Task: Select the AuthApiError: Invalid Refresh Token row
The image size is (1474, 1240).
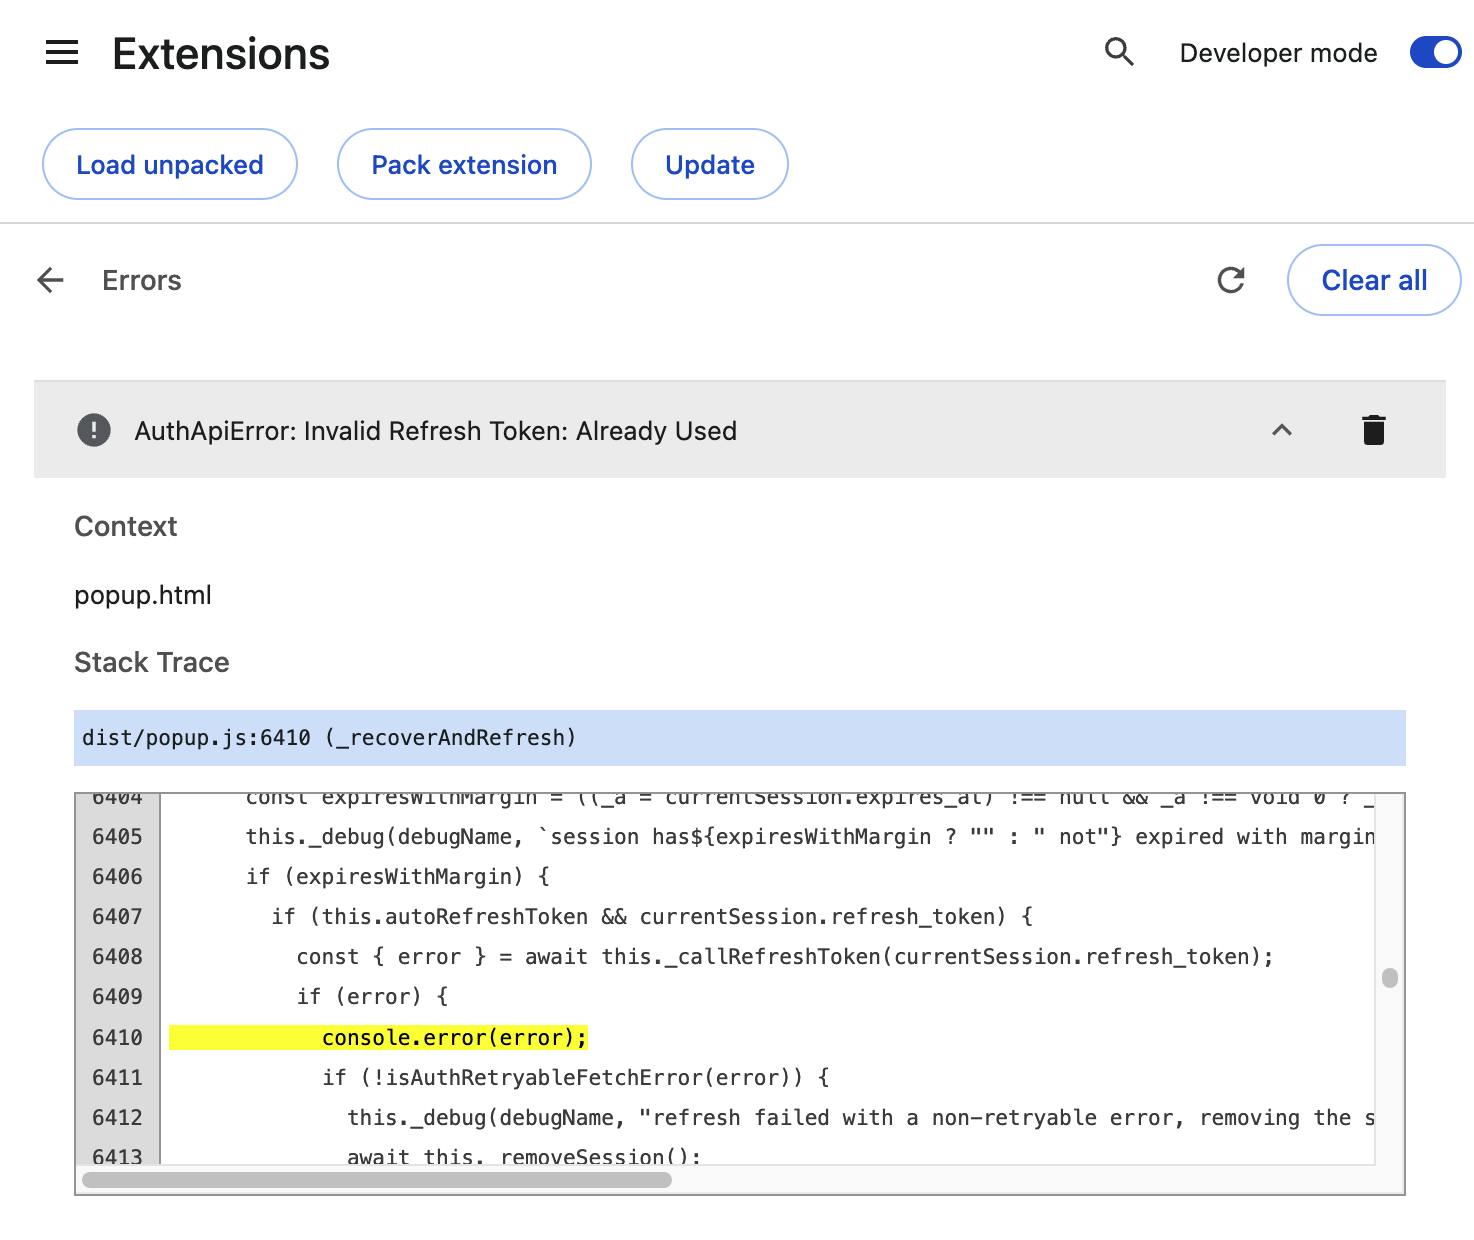Action: 740,430
